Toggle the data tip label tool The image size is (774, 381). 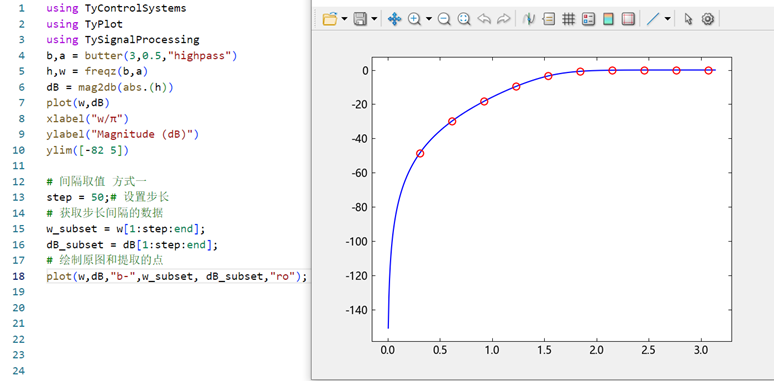click(548, 19)
